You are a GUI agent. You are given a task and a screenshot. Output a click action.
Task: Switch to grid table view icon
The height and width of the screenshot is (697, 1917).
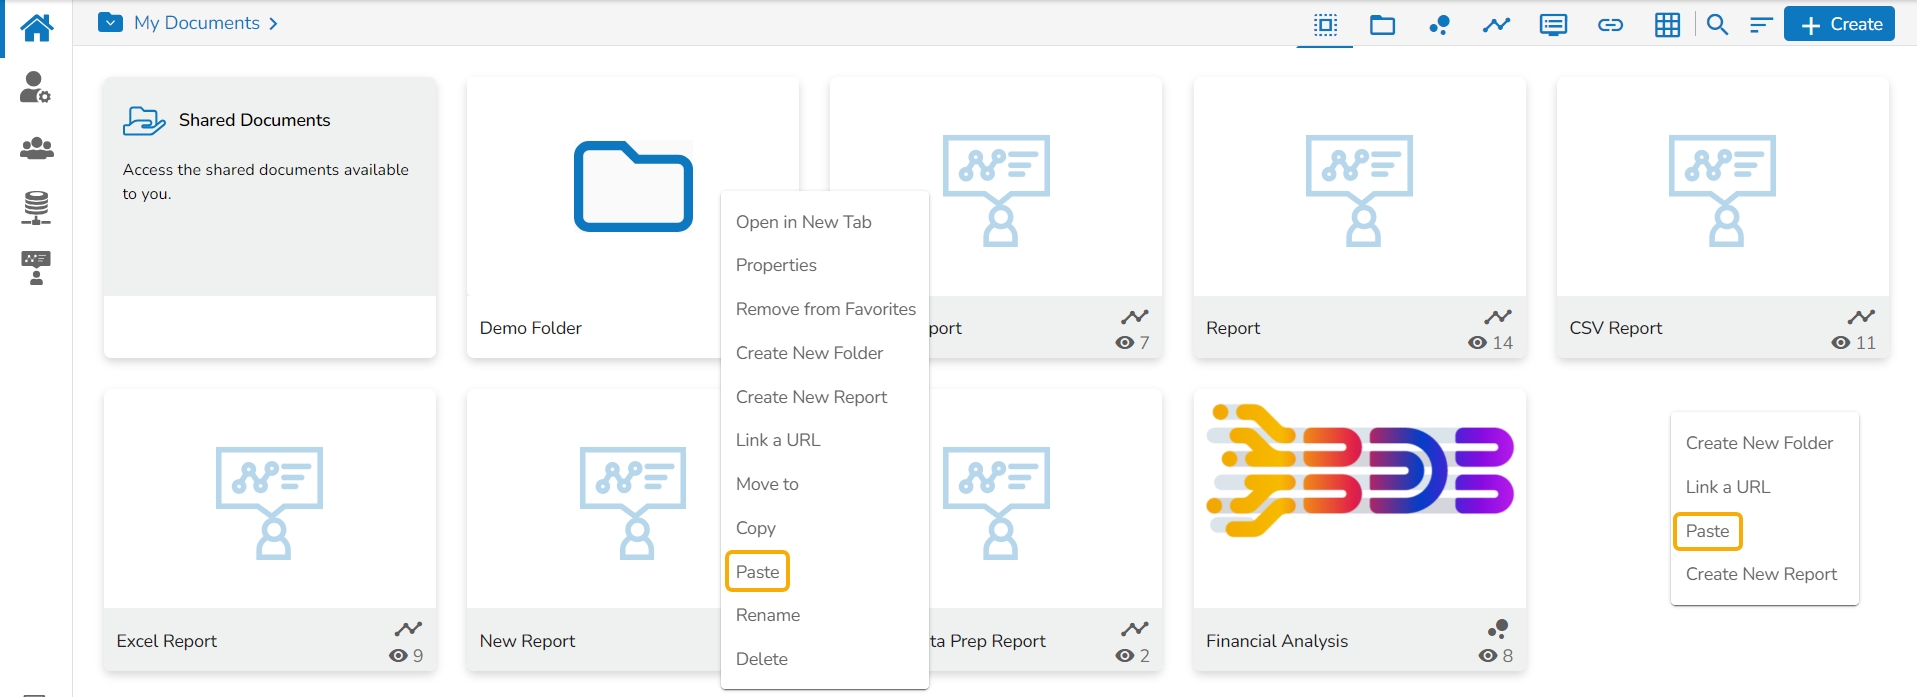click(1667, 25)
